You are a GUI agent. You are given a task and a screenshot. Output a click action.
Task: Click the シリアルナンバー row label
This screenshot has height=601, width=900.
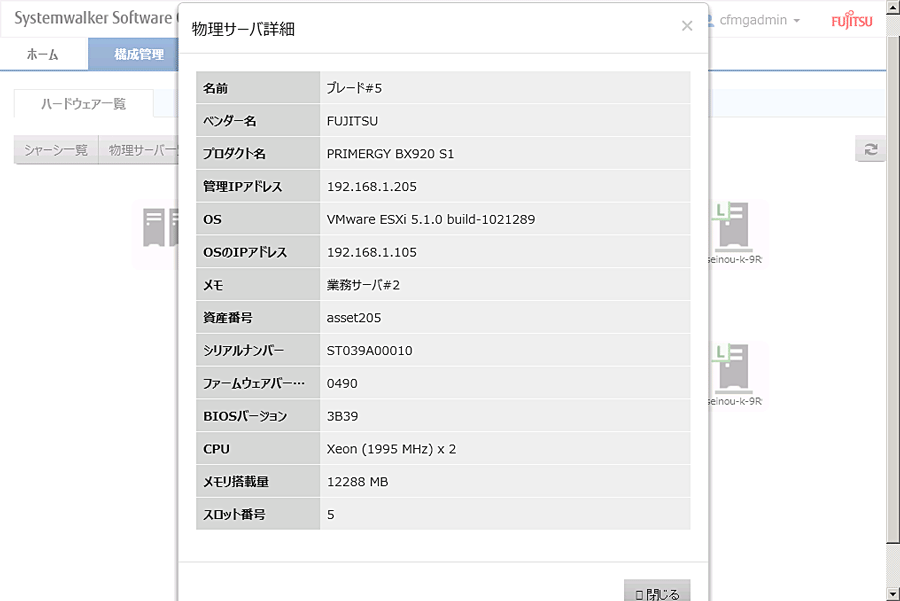click(243, 351)
